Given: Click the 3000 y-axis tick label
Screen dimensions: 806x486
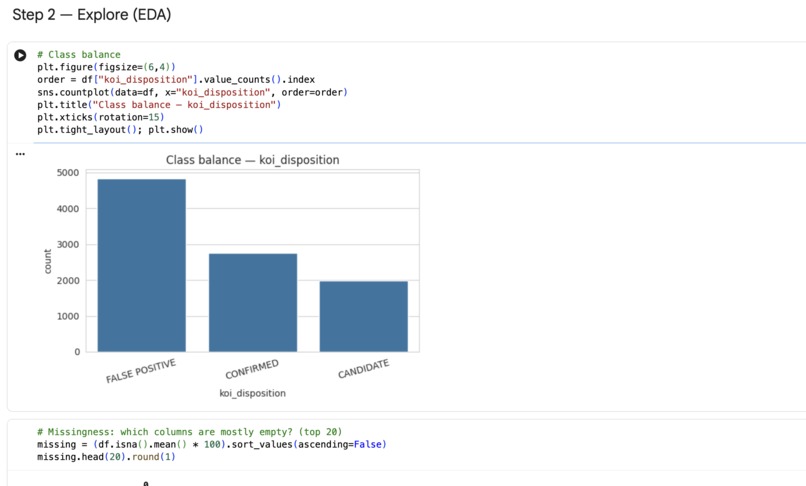Looking at the screenshot, I should coord(68,245).
